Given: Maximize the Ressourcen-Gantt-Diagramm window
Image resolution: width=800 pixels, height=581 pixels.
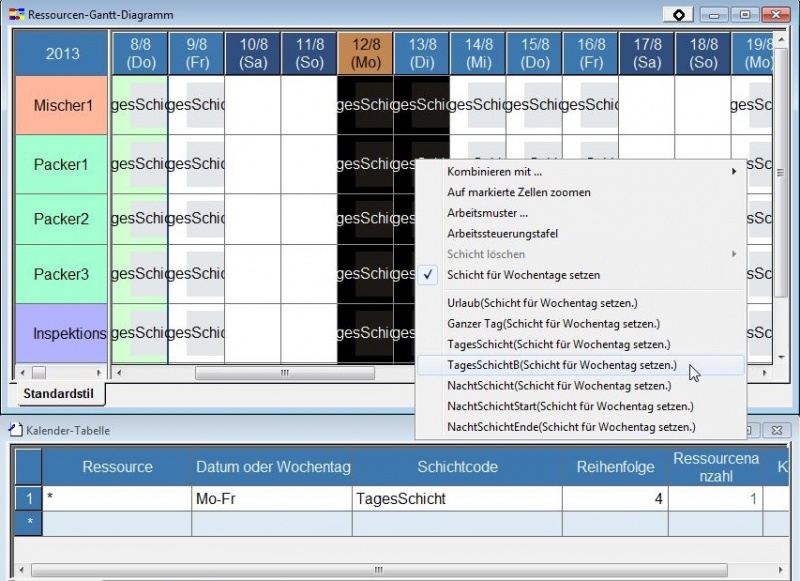Looking at the screenshot, I should [744, 14].
